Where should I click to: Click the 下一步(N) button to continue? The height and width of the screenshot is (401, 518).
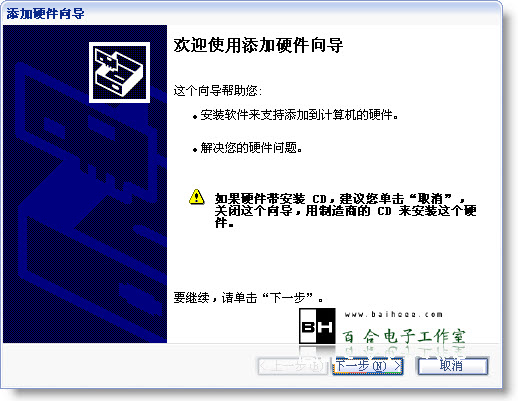(368, 366)
